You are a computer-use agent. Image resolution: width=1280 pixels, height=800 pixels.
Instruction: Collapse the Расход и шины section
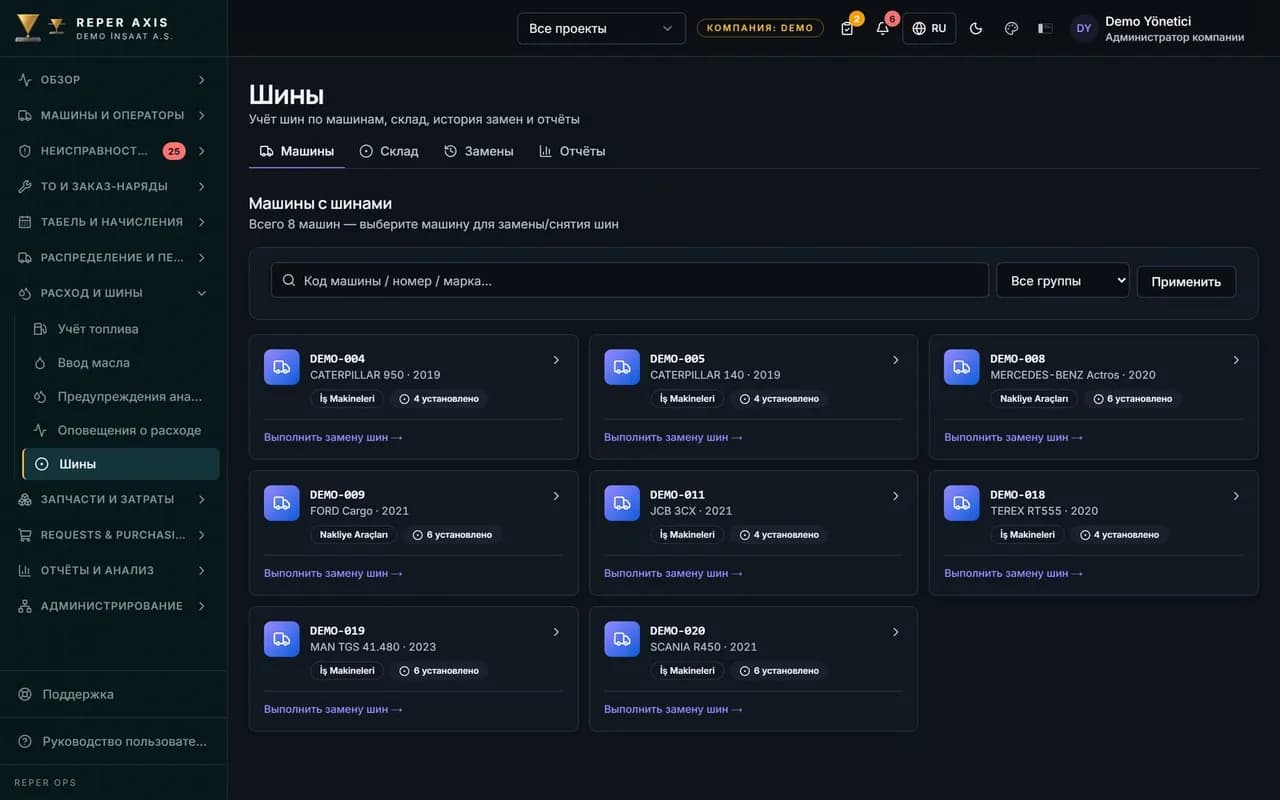point(113,293)
